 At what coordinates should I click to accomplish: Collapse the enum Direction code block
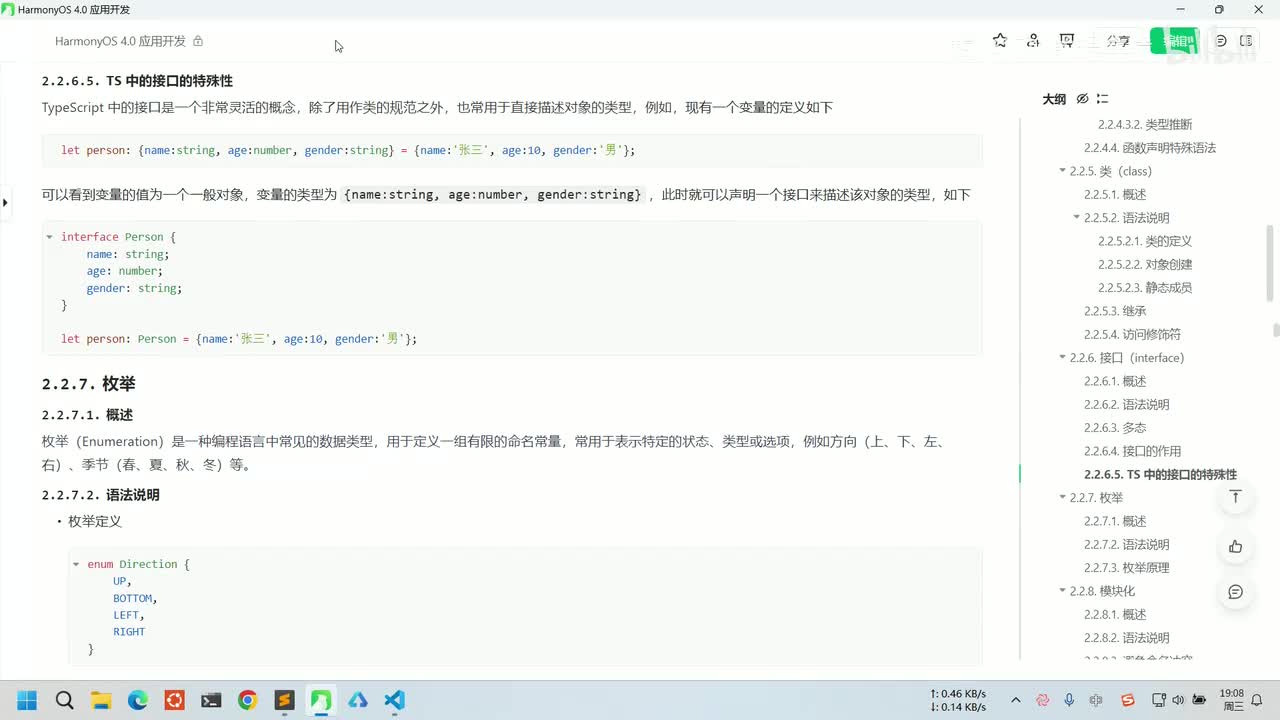76,564
